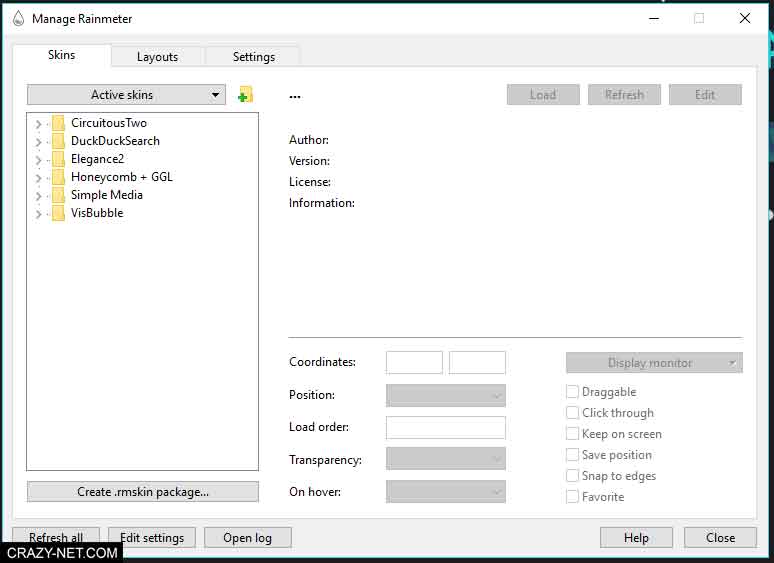The width and height of the screenshot is (774, 563).
Task: Click the Close button at the bottom
Action: (x=720, y=537)
